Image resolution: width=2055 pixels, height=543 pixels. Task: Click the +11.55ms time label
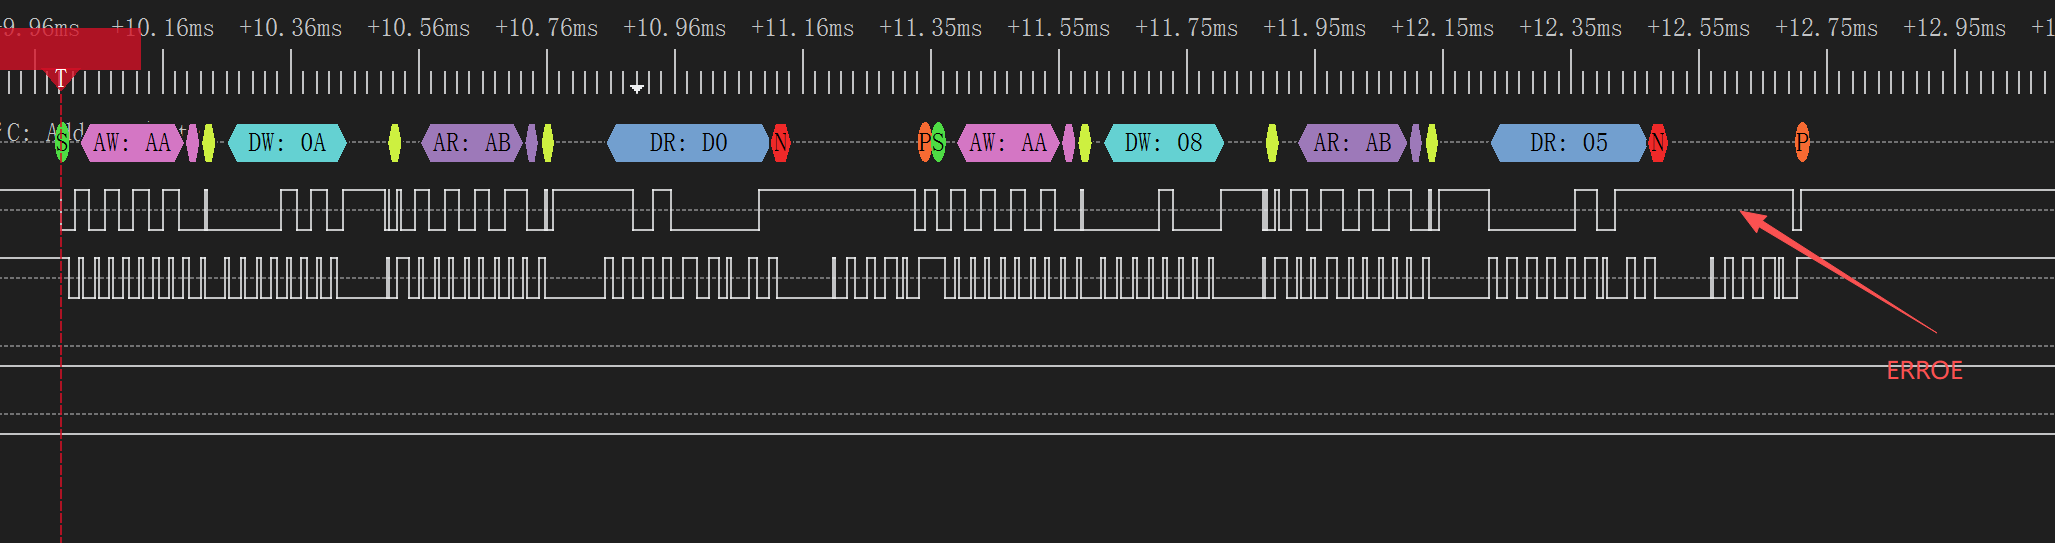pyautogui.click(x=1059, y=28)
